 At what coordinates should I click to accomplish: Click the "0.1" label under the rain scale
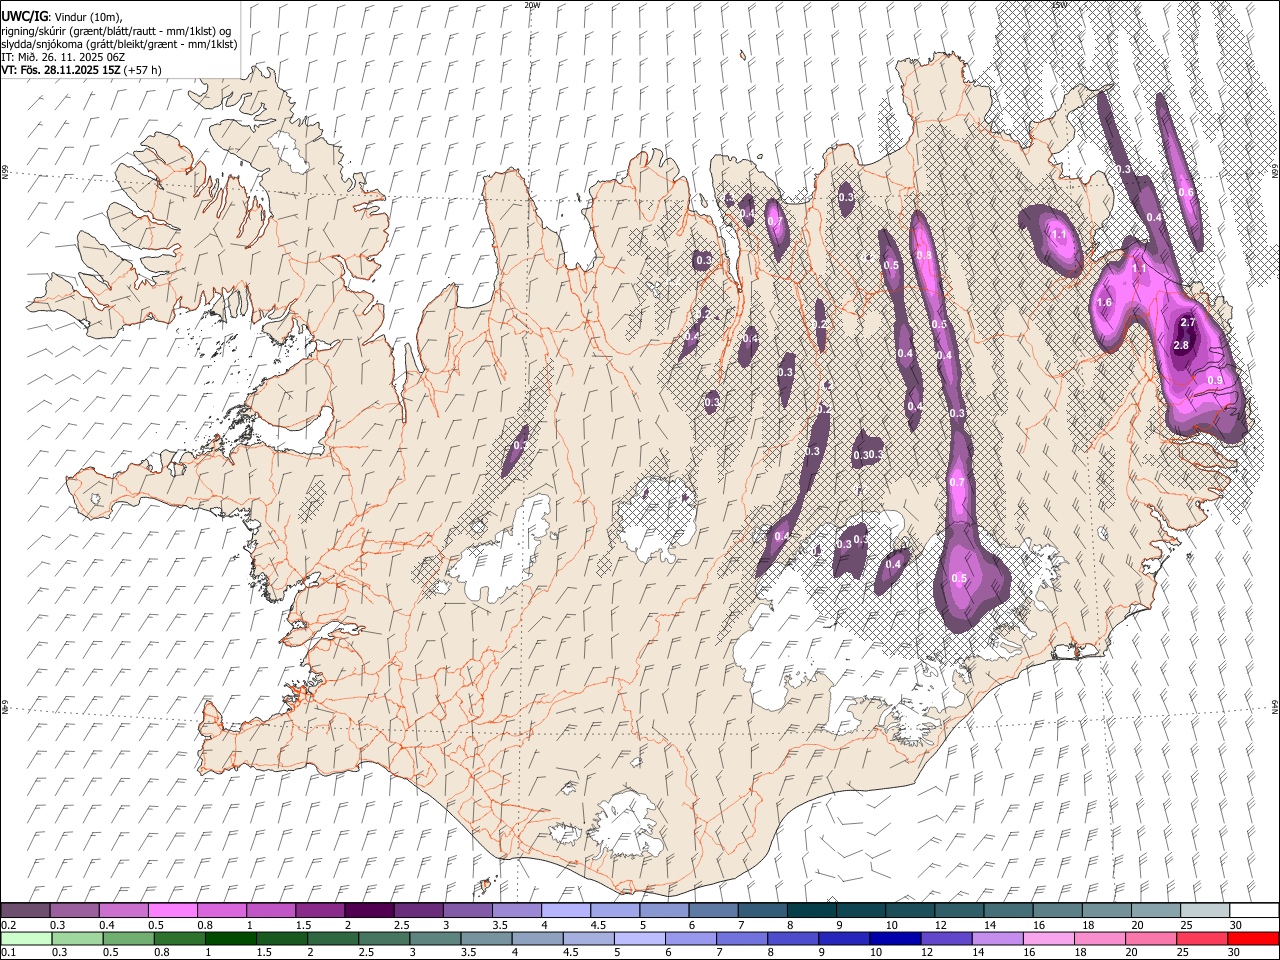pos(8,953)
